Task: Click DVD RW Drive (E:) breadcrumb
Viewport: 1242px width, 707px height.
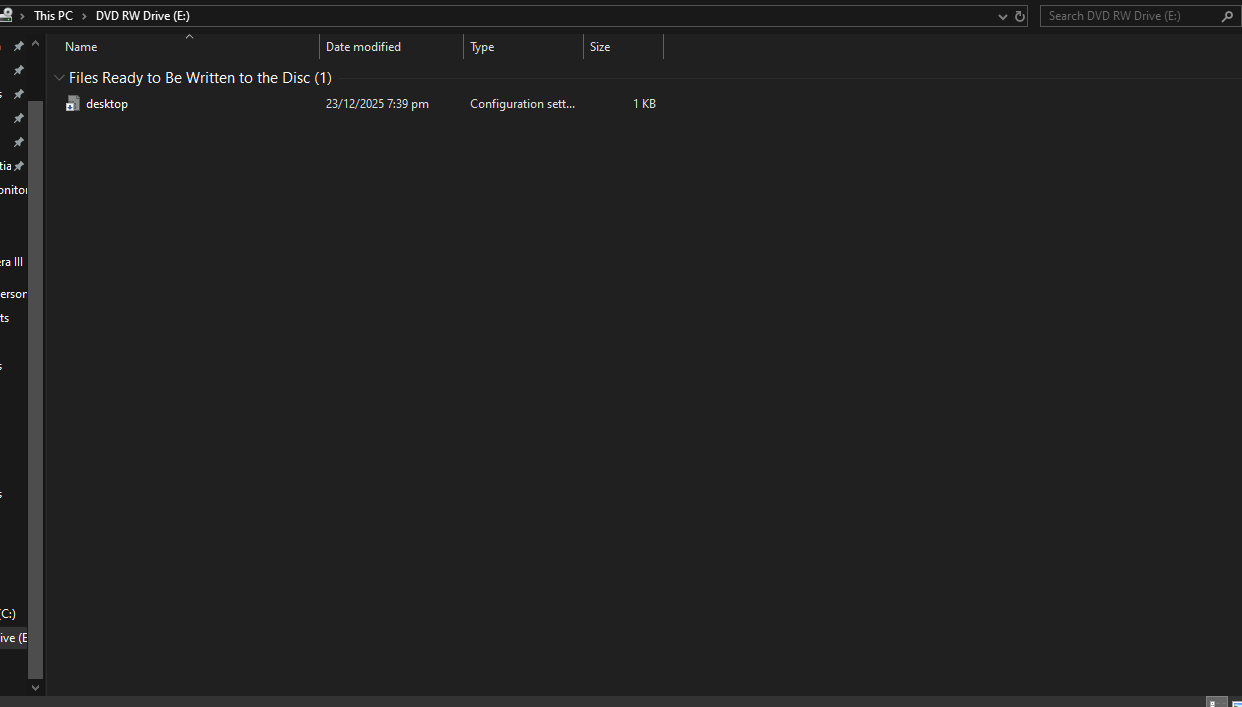Action: coord(143,16)
